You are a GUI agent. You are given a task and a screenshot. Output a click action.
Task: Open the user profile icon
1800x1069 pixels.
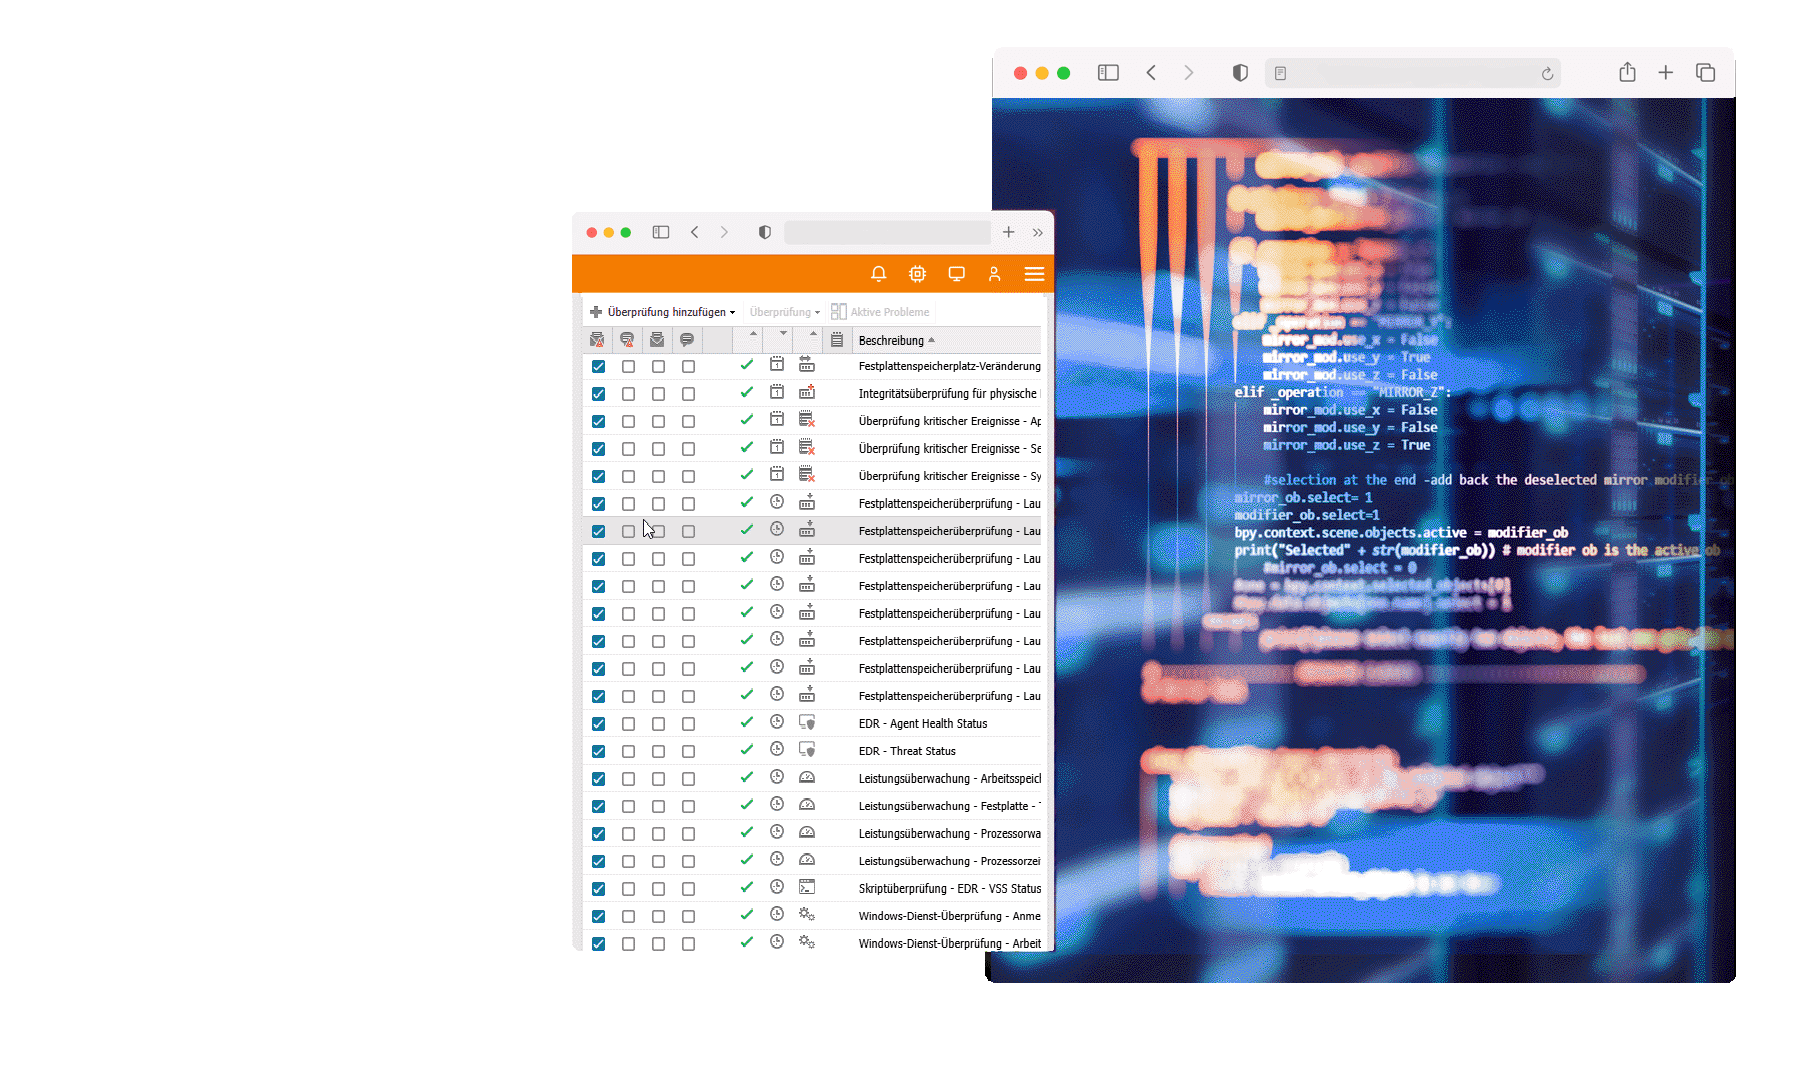(x=994, y=274)
